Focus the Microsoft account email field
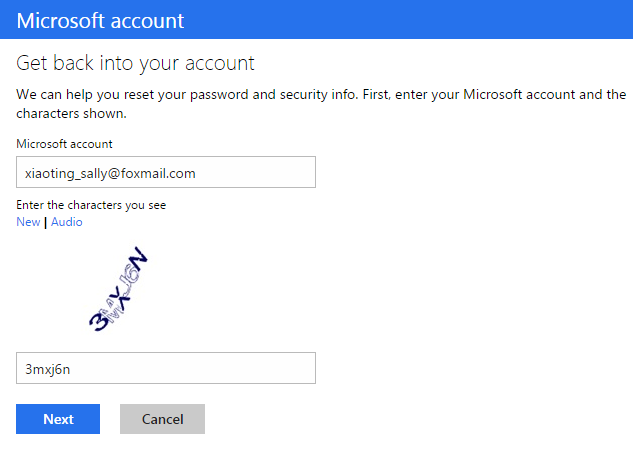 pos(166,172)
